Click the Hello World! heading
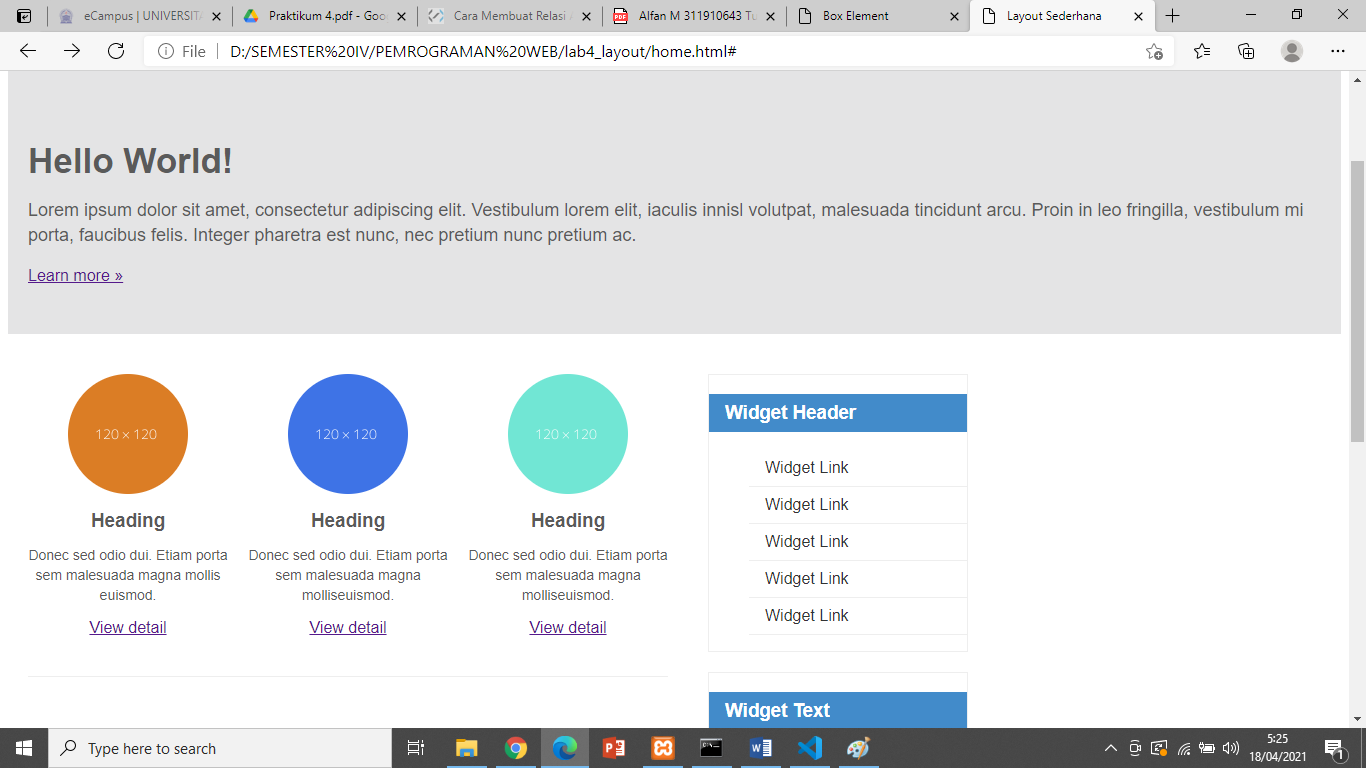The width and height of the screenshot is (1366, 768). (x=130, y=161)
